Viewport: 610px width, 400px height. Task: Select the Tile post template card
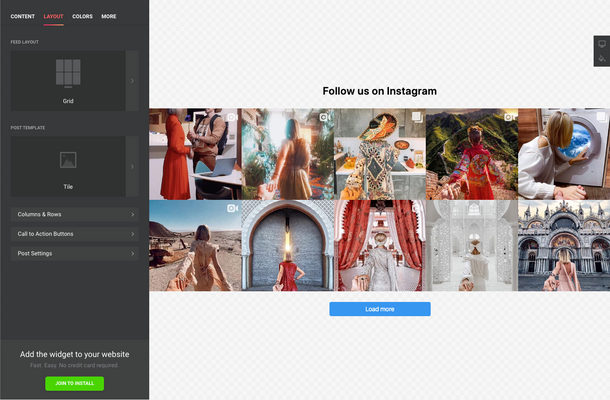[68, 167]
